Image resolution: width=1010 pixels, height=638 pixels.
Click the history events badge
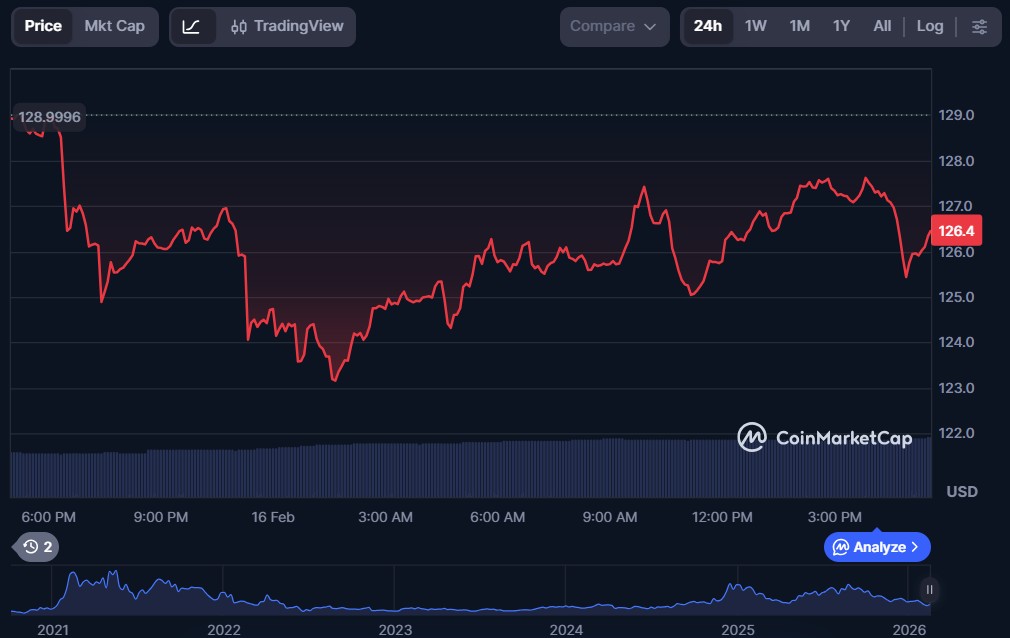point(37,547)
